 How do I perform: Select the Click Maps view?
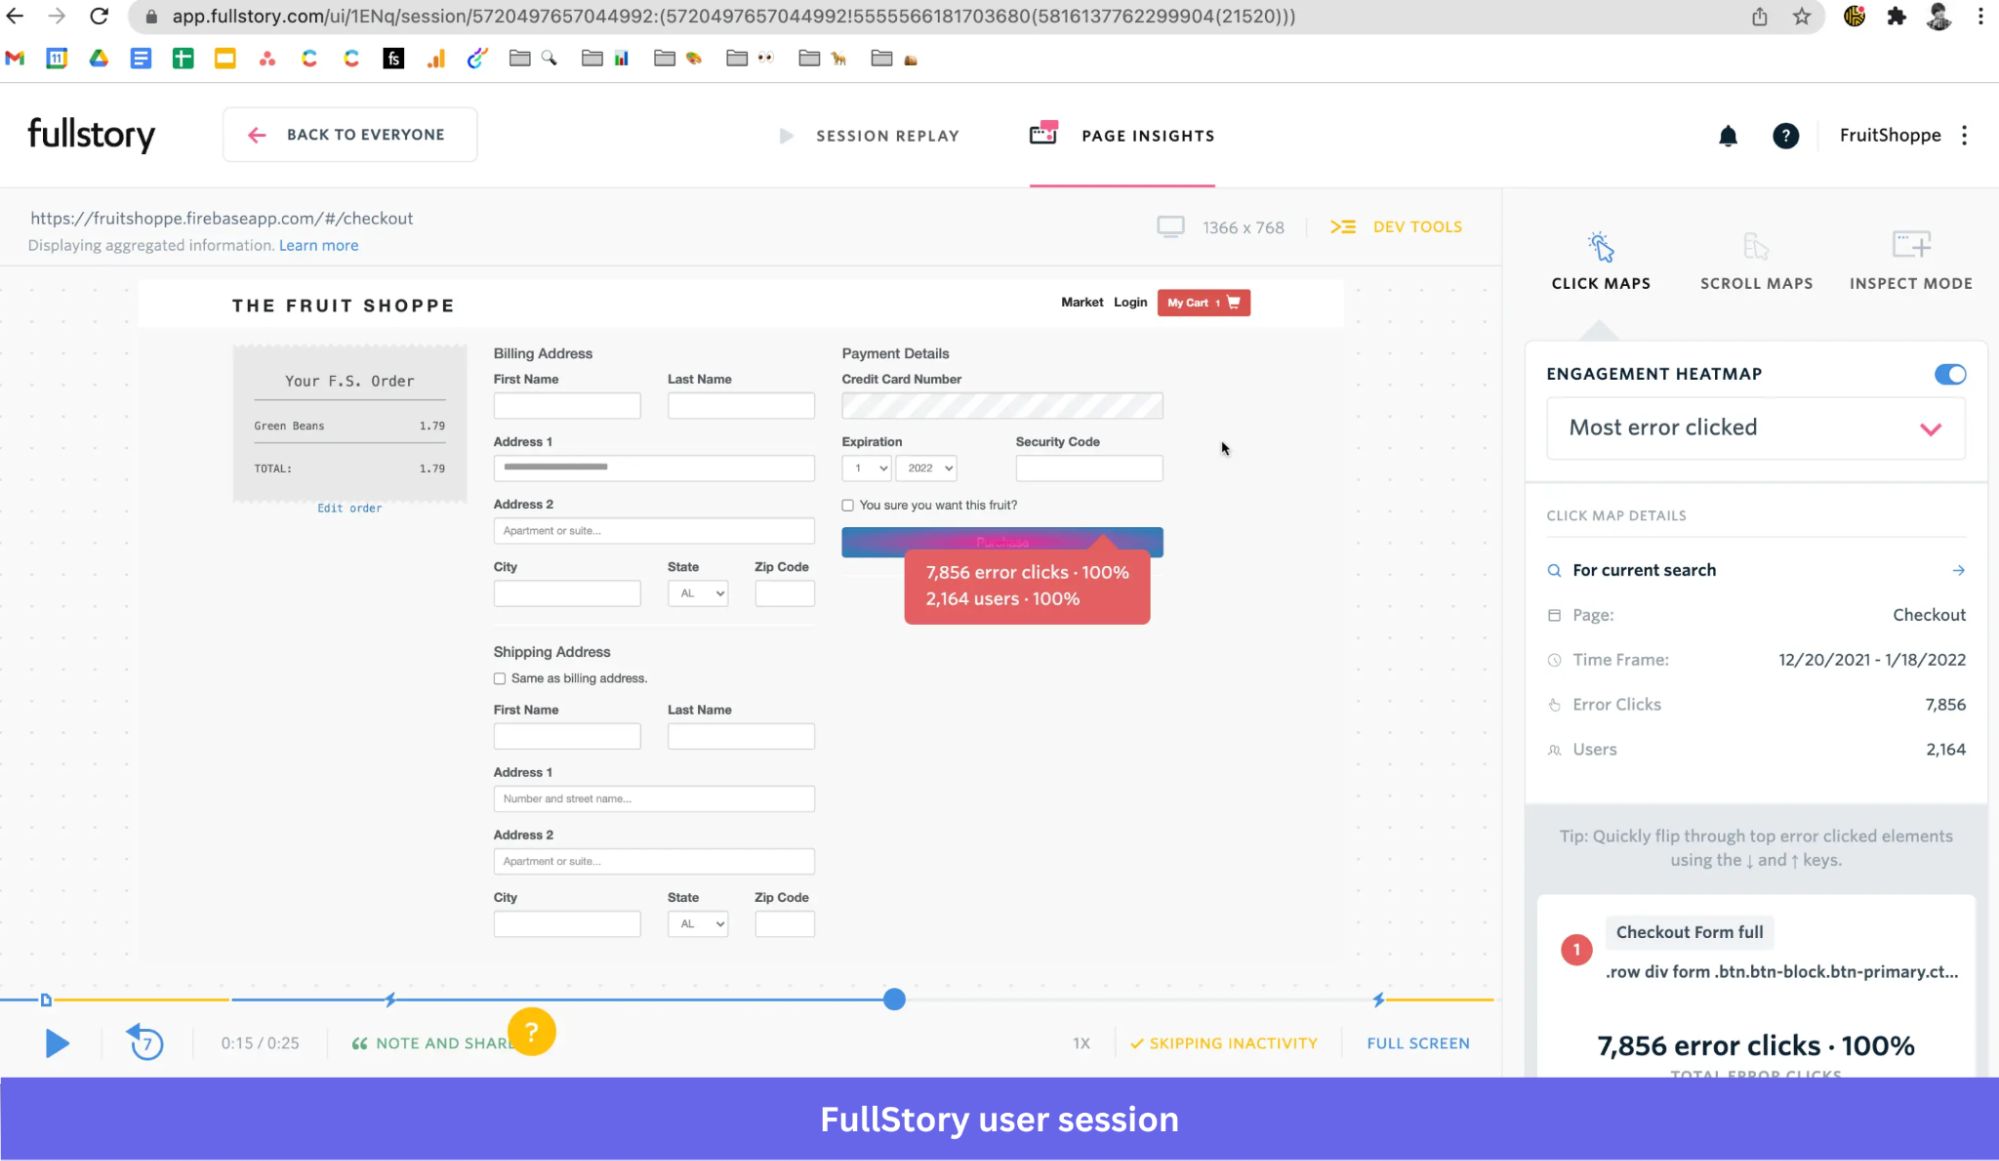(x=1600, y=262)
